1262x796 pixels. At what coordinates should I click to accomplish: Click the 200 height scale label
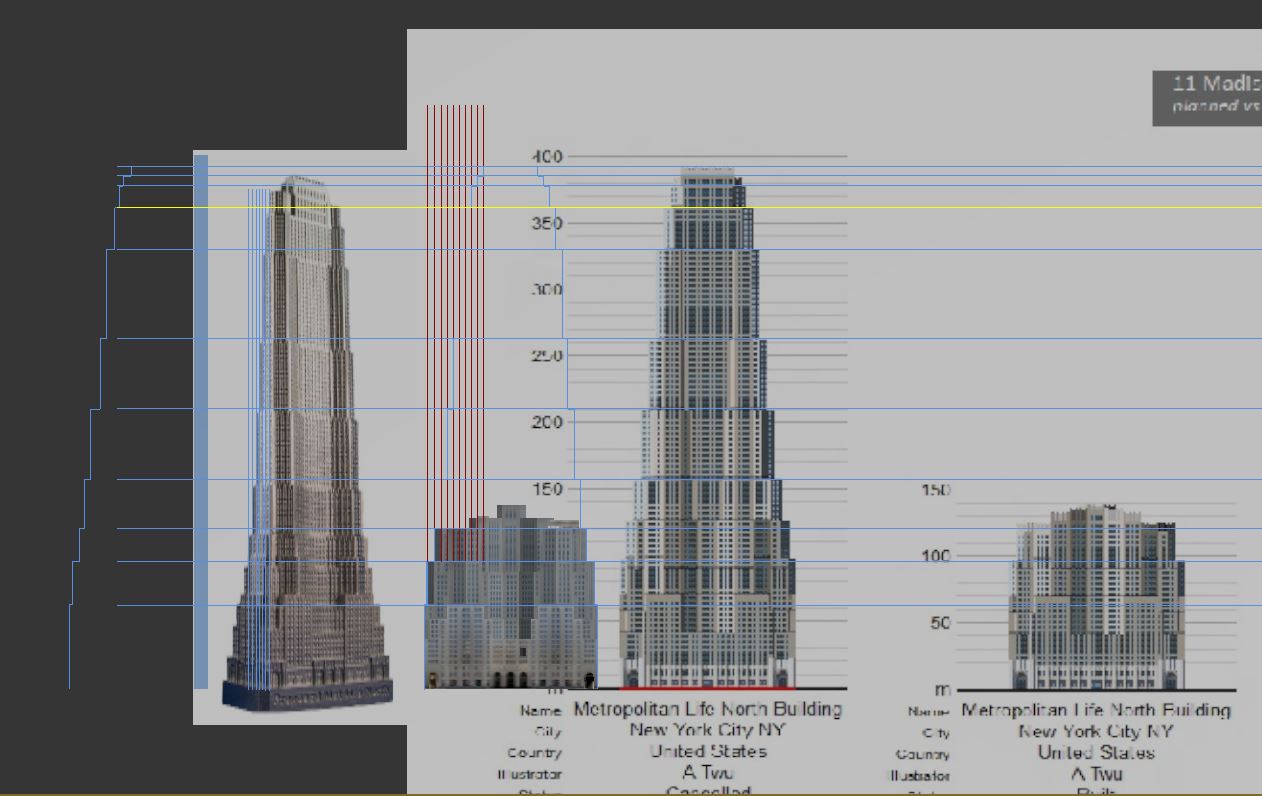point(548,422)
